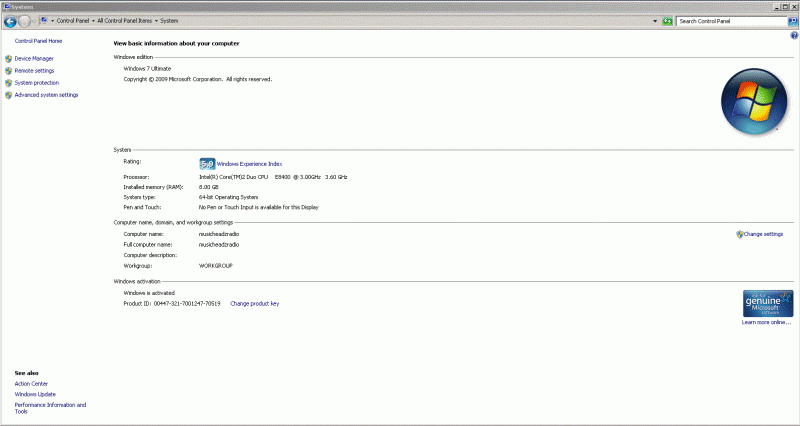Screen dimensions: 800x426
Task: Click Change settings link
Action: point(763,234)
